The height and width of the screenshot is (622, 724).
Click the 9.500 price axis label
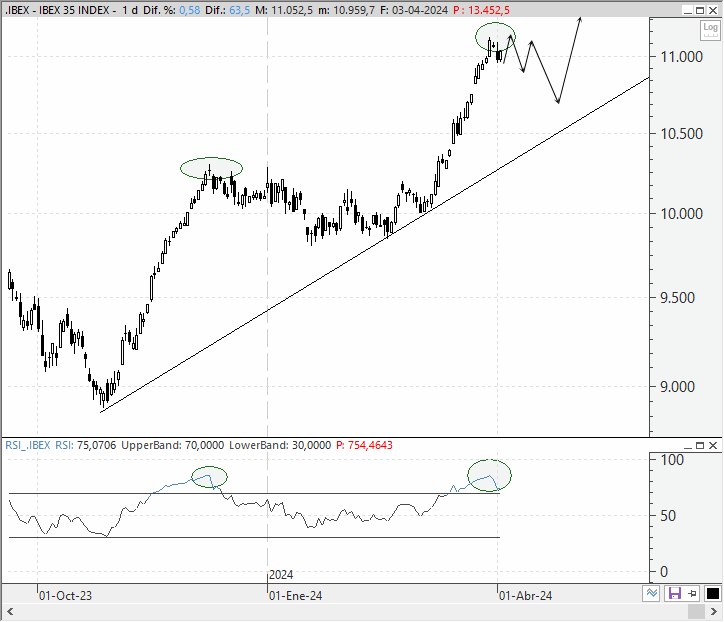[x=677, y=298]
